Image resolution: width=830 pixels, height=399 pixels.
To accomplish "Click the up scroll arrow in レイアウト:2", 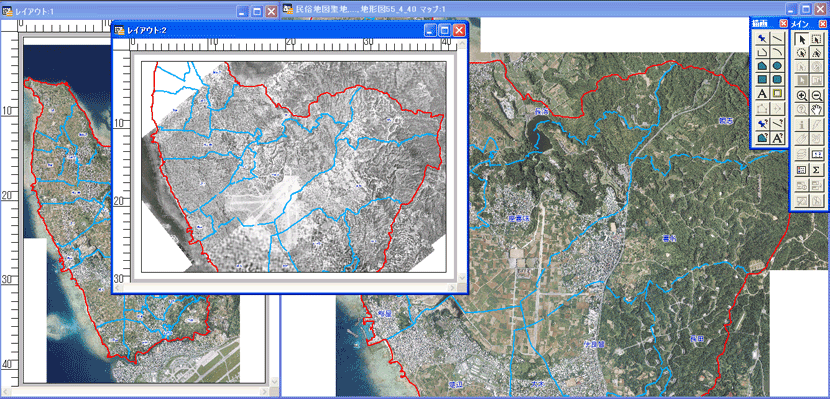I will pos(462,43).
